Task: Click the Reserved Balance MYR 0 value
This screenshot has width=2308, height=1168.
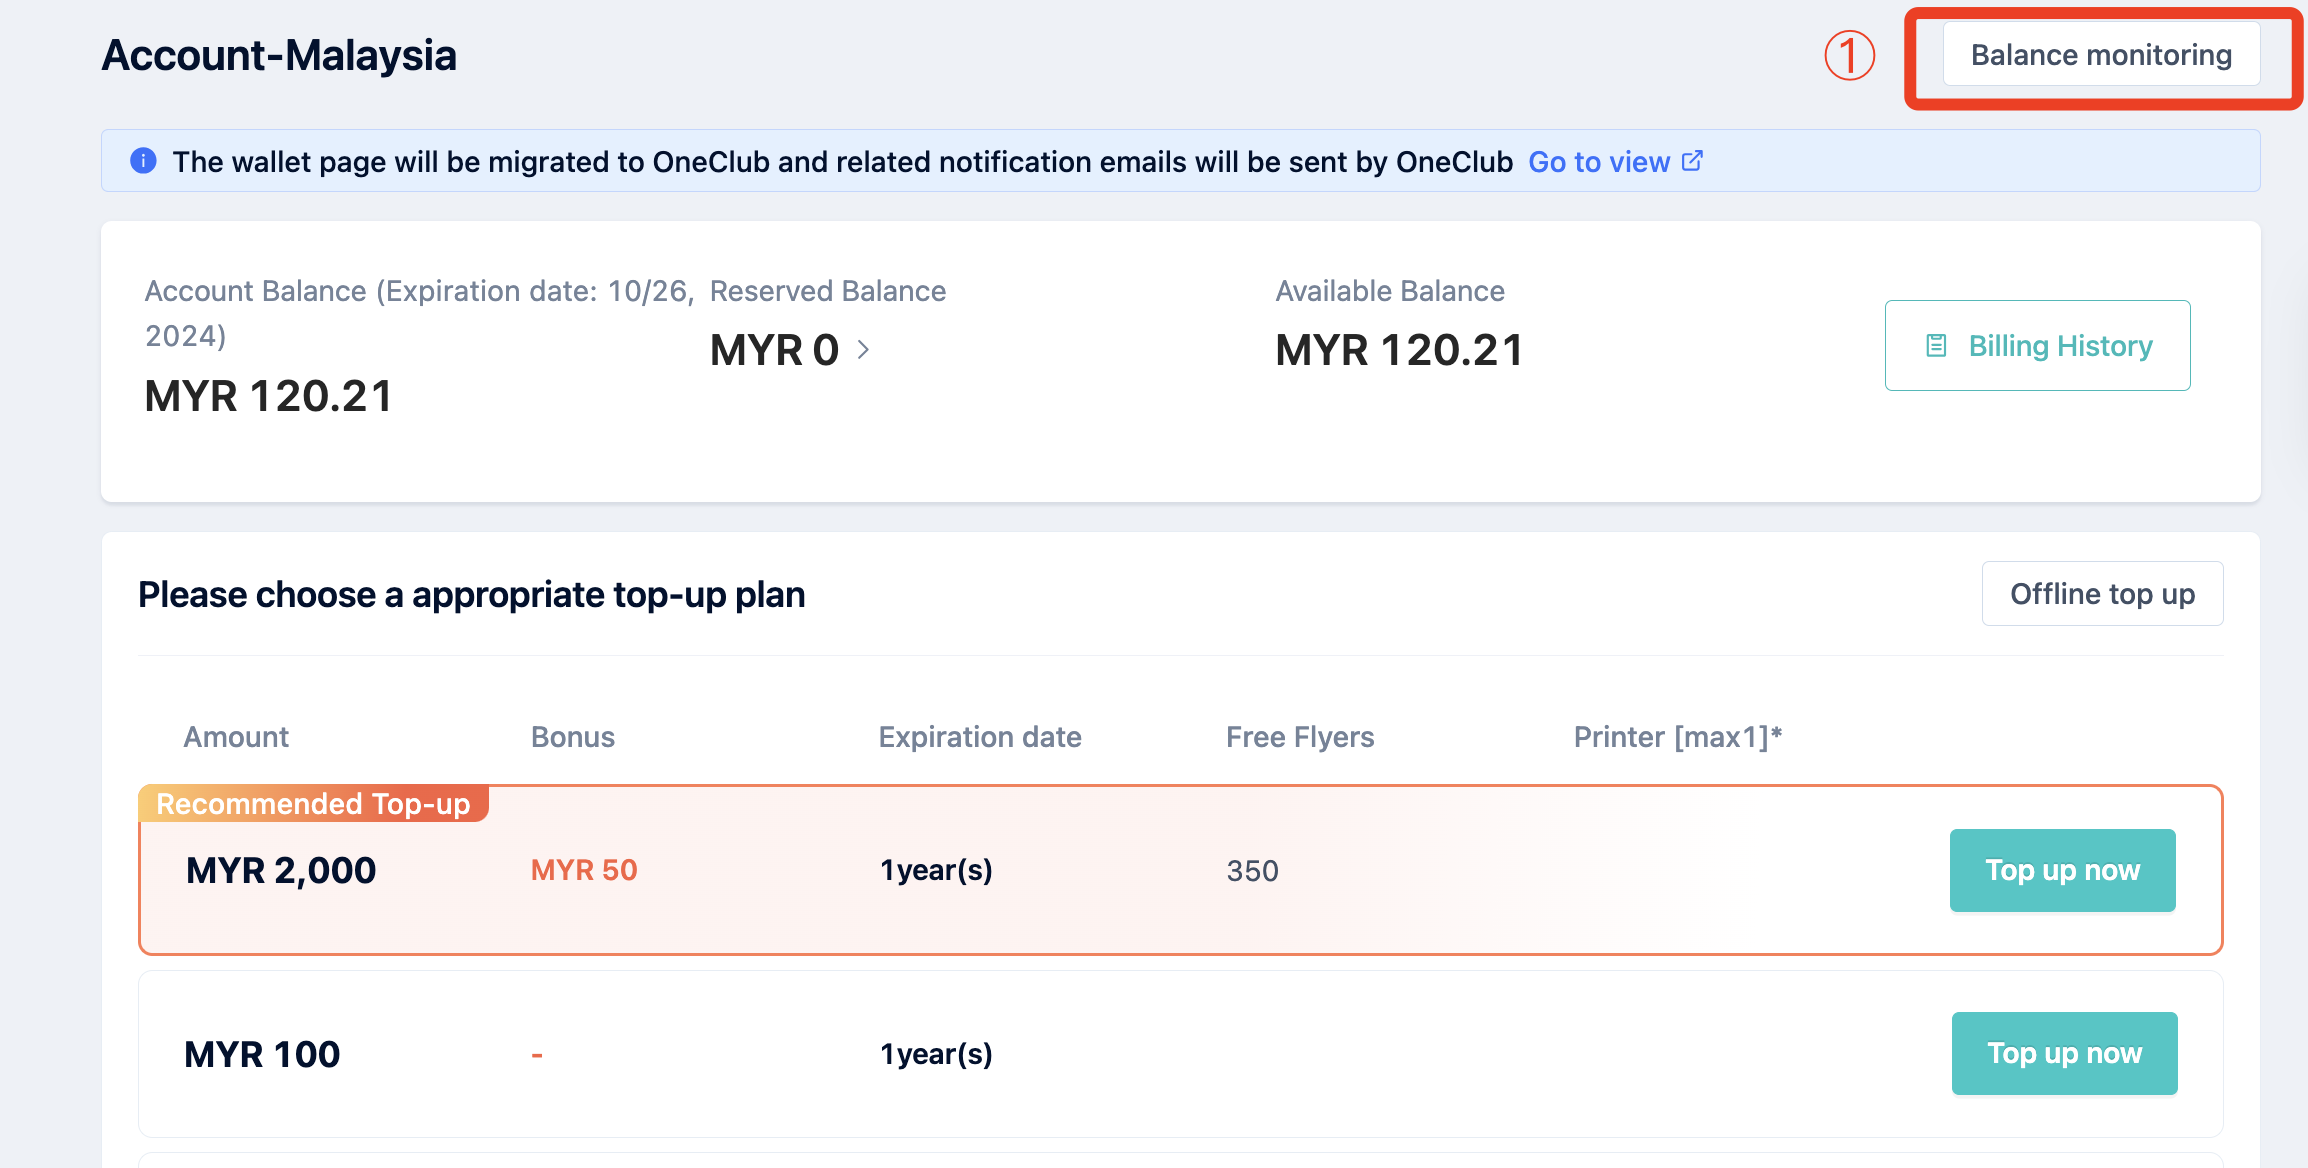Action: [774, 351]
